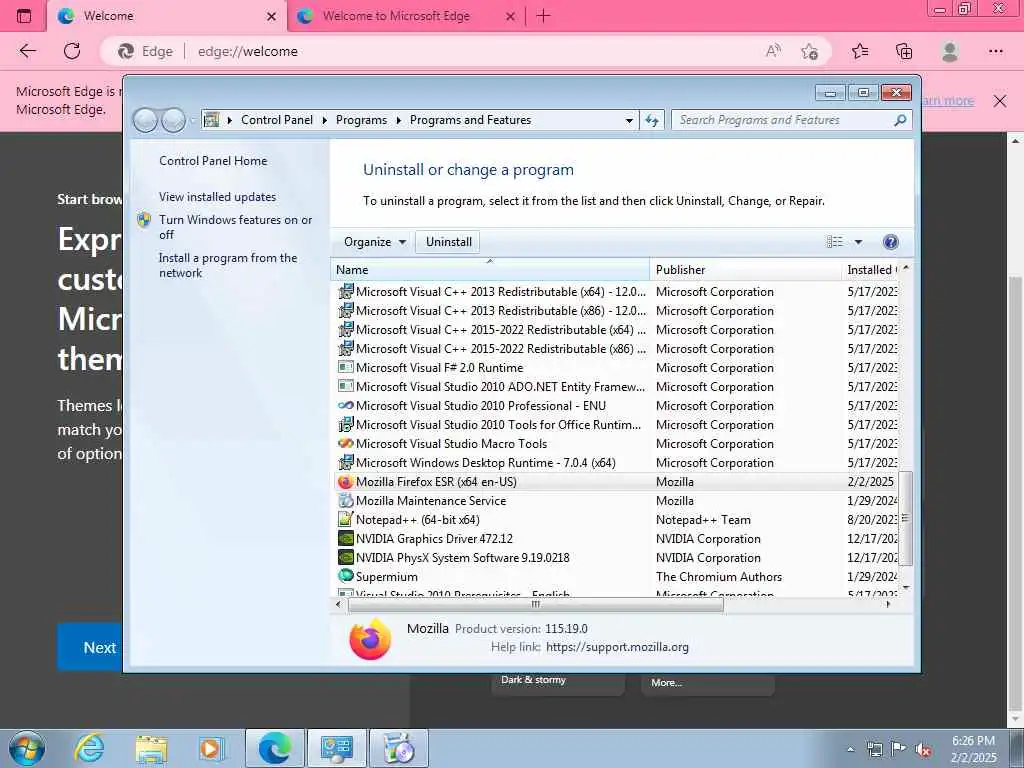The width and height of the screenshot is (1024, 768).
Task: Click the Edge refresh icon
Action: coord(72,51)
